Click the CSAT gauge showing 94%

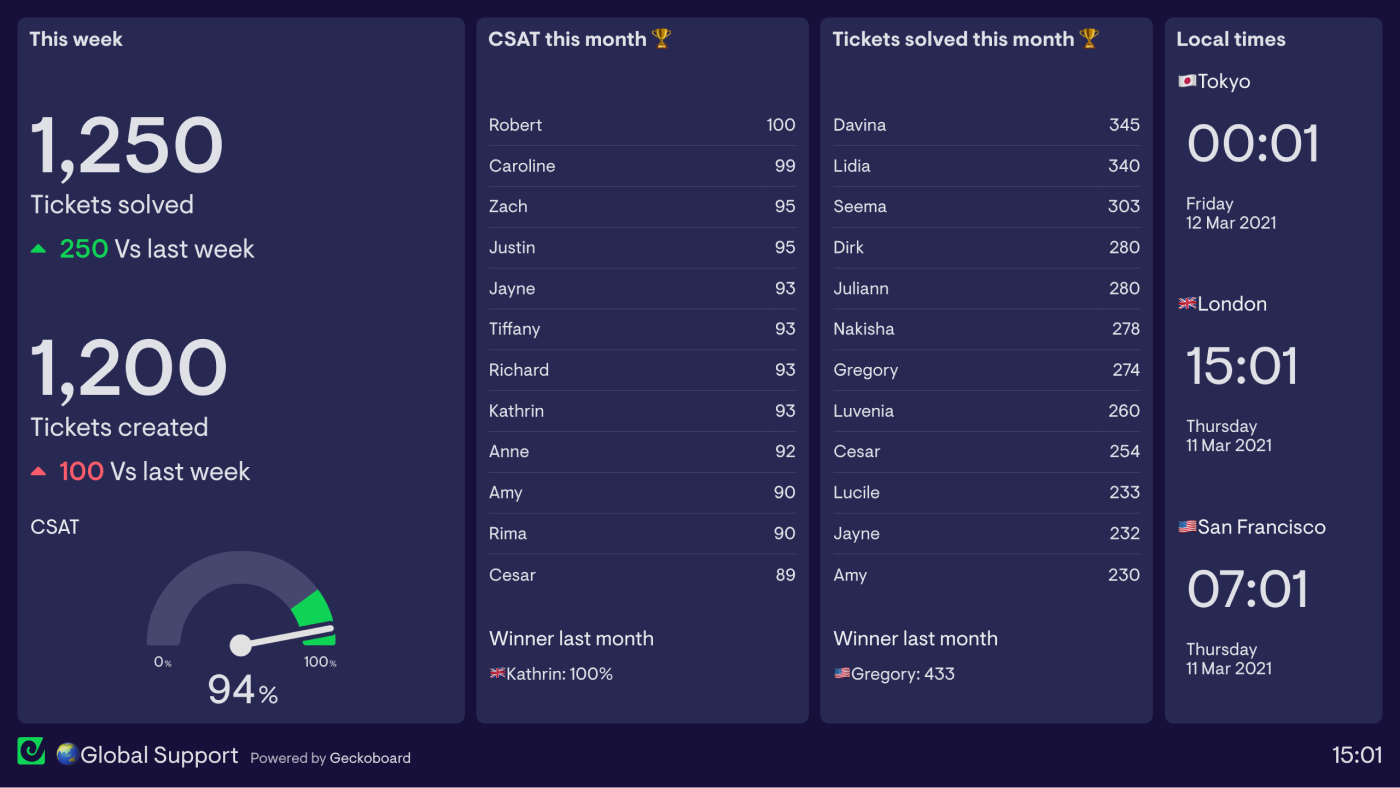pos(240,620)
